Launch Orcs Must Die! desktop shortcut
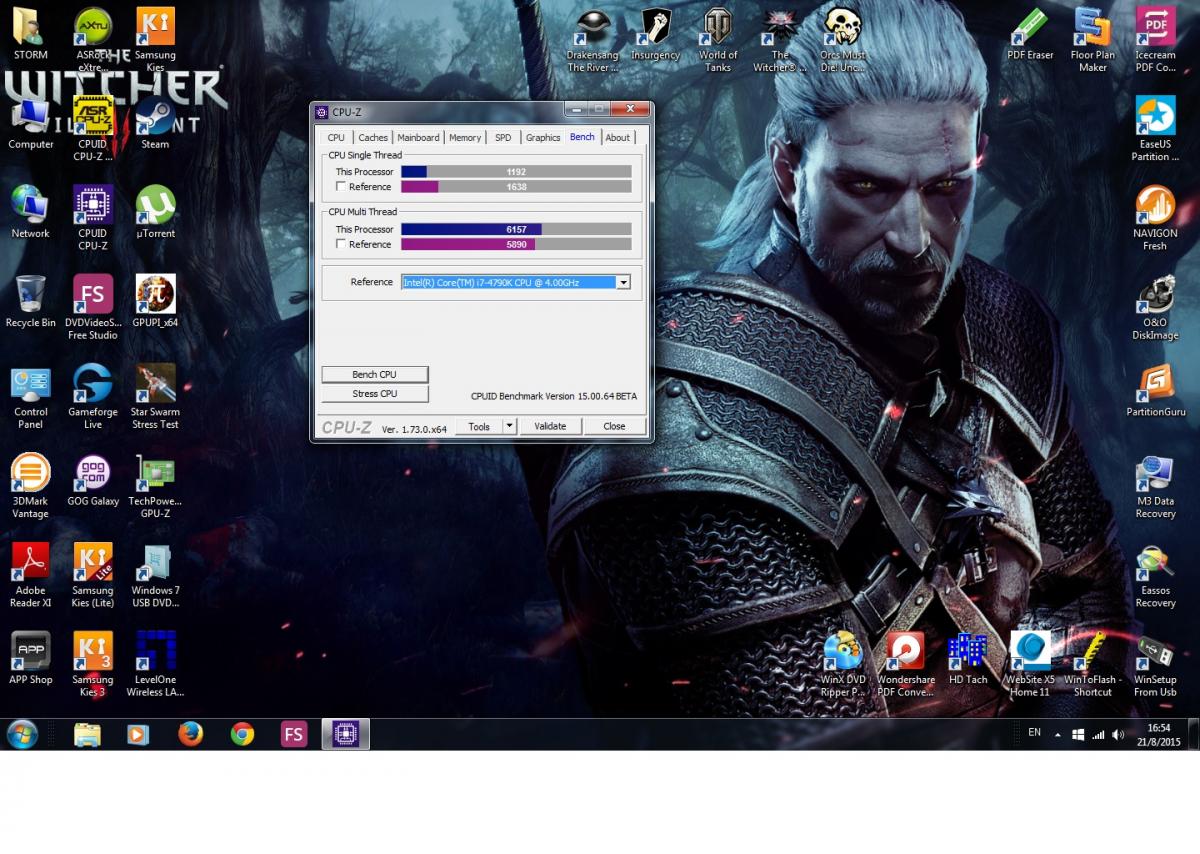 [x=843, y=40]
